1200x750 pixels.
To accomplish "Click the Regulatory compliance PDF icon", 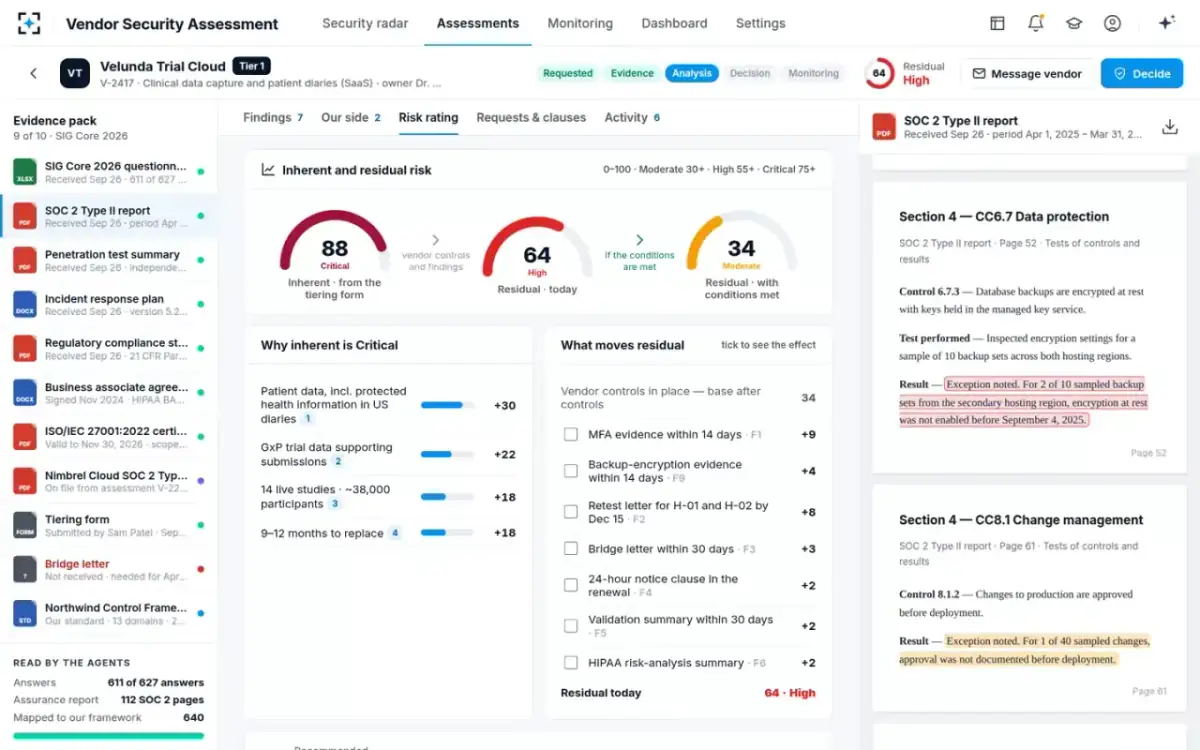I will 25,348.
